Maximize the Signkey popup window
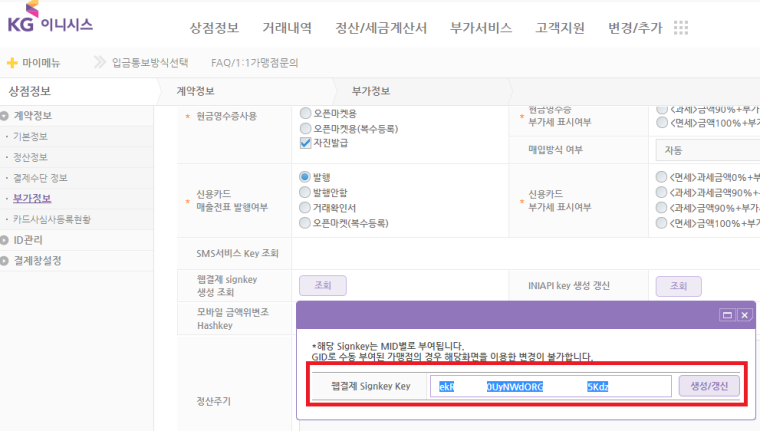The height and width of the screenshot is (431, 760). (x=727, y=314)
